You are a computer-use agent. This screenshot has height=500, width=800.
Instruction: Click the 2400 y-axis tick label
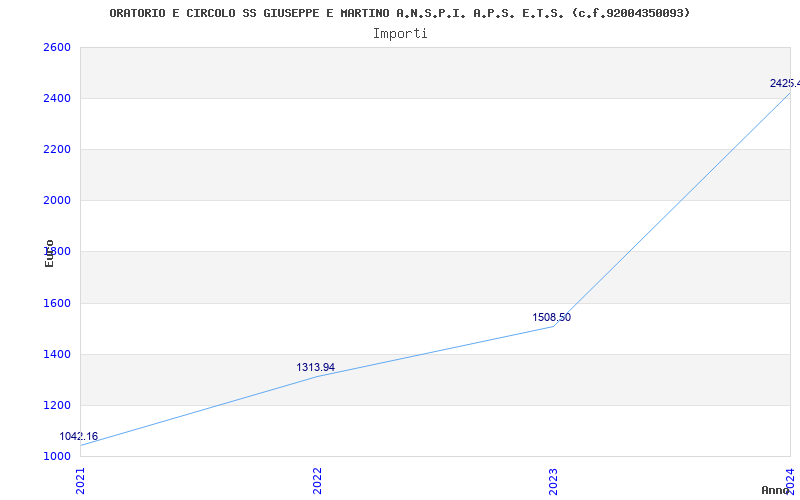tap(57, 98)
